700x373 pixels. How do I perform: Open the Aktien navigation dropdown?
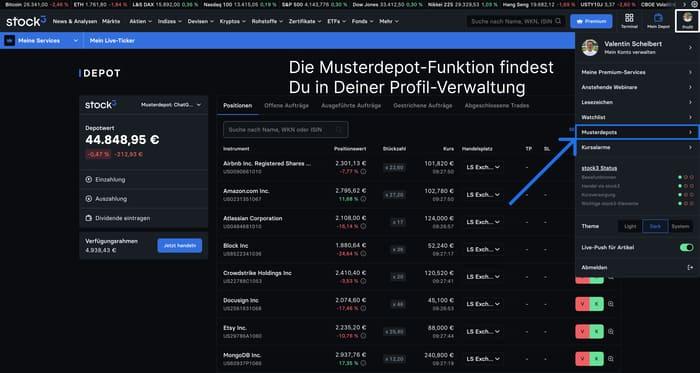click(x=141, y=21)
